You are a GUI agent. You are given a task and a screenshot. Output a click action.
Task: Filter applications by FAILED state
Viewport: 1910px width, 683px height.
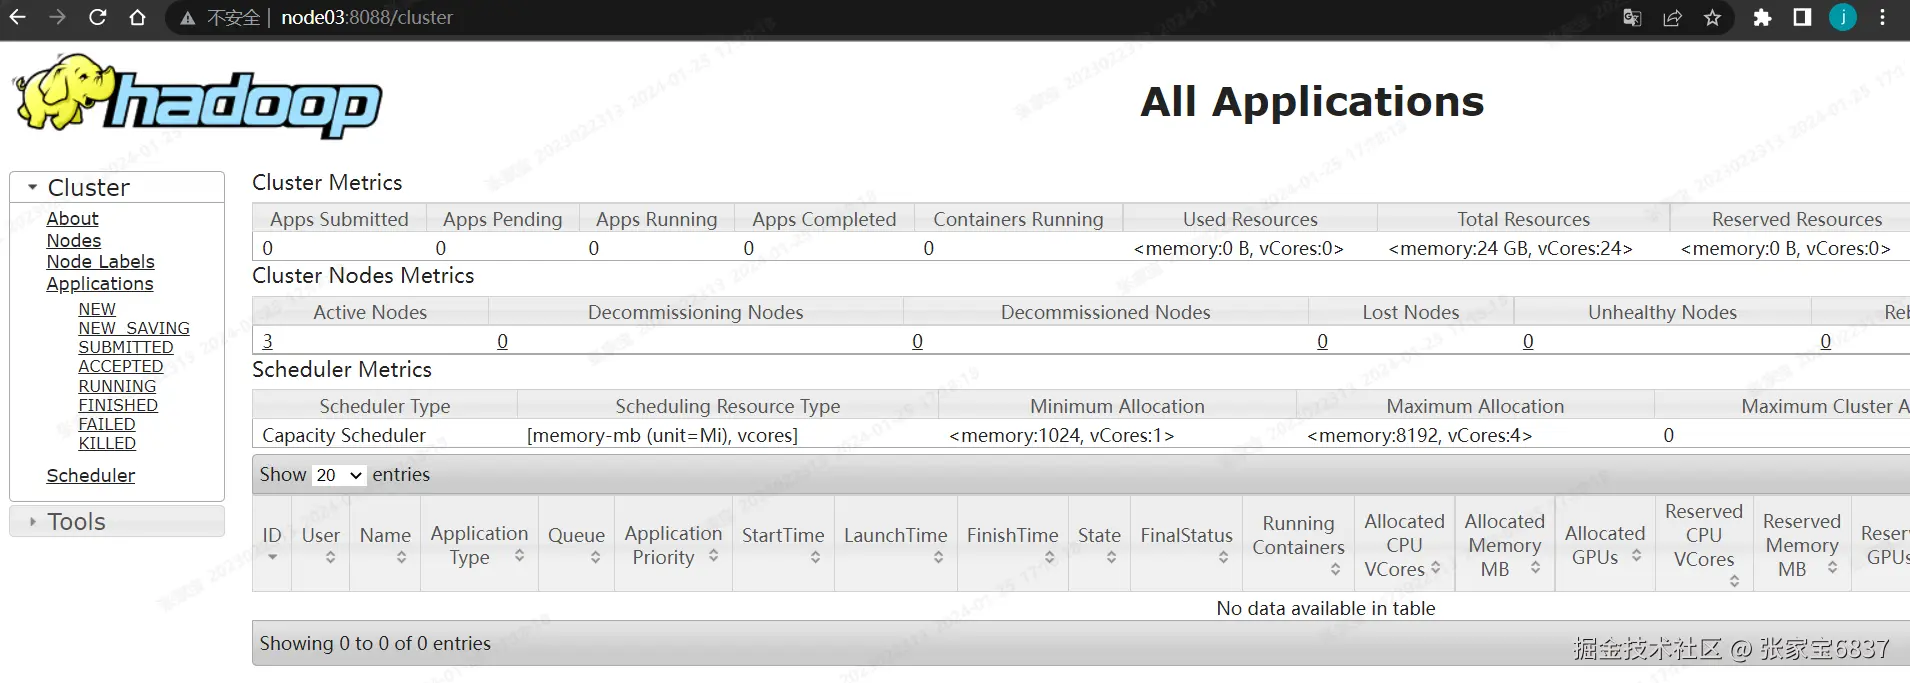pyautogui.click(x=107, y=424)
